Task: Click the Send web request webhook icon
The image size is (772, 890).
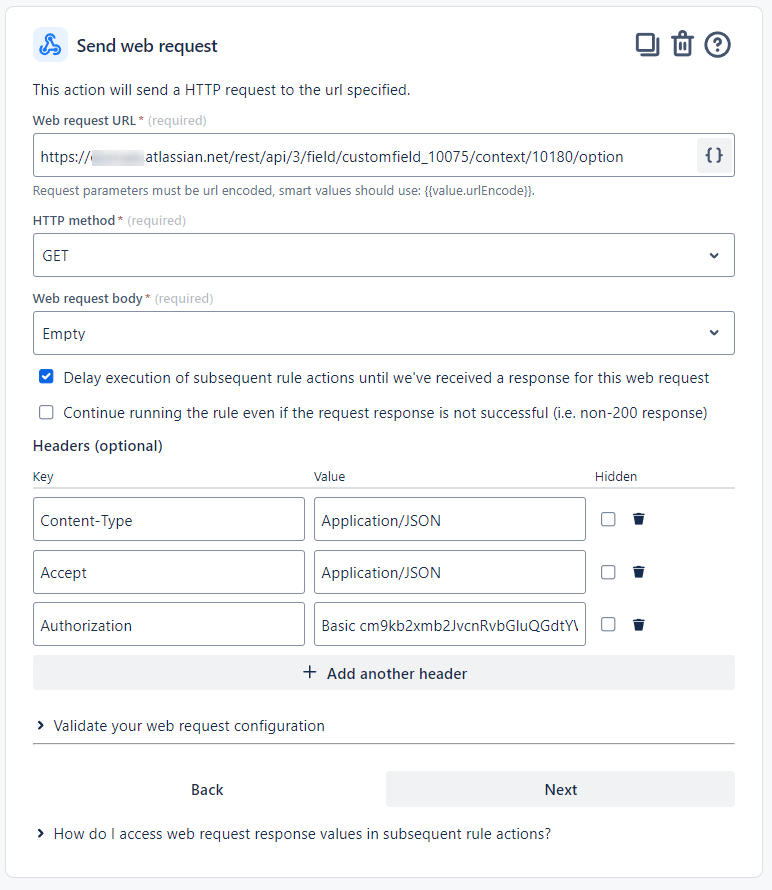Action: 50,45
